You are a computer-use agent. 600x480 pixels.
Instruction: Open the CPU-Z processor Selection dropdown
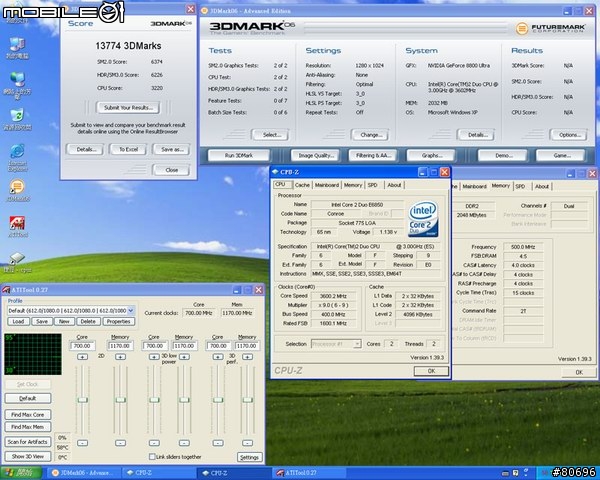tap(357, 344)
